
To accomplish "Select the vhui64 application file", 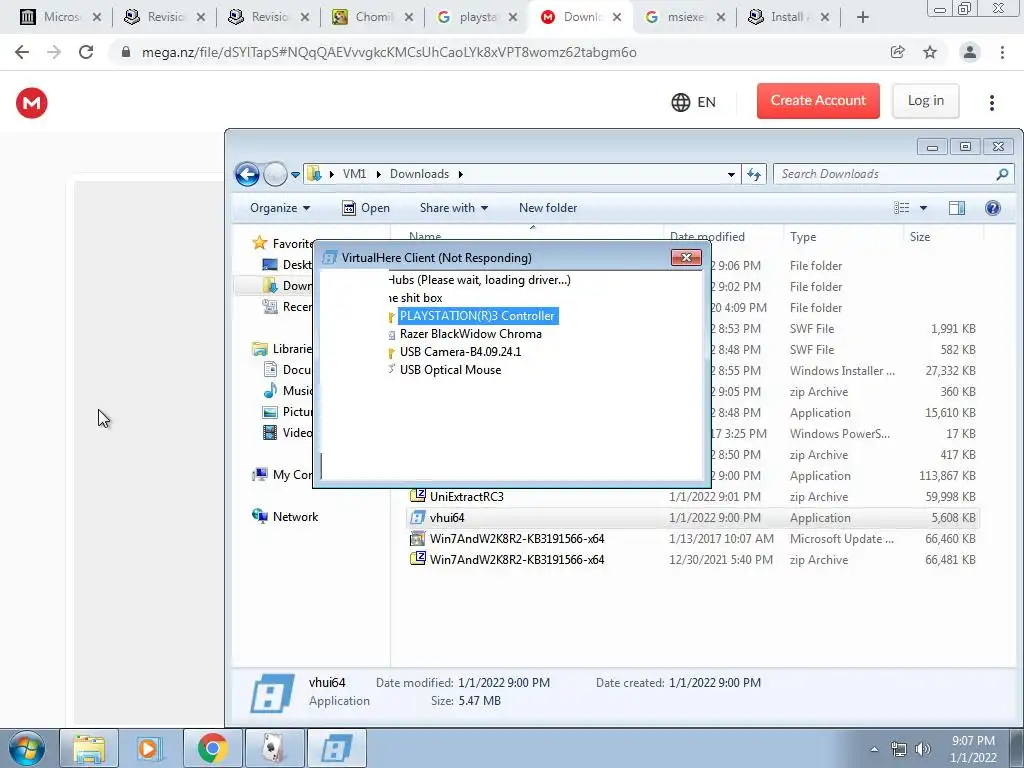I will coord(692,517).
